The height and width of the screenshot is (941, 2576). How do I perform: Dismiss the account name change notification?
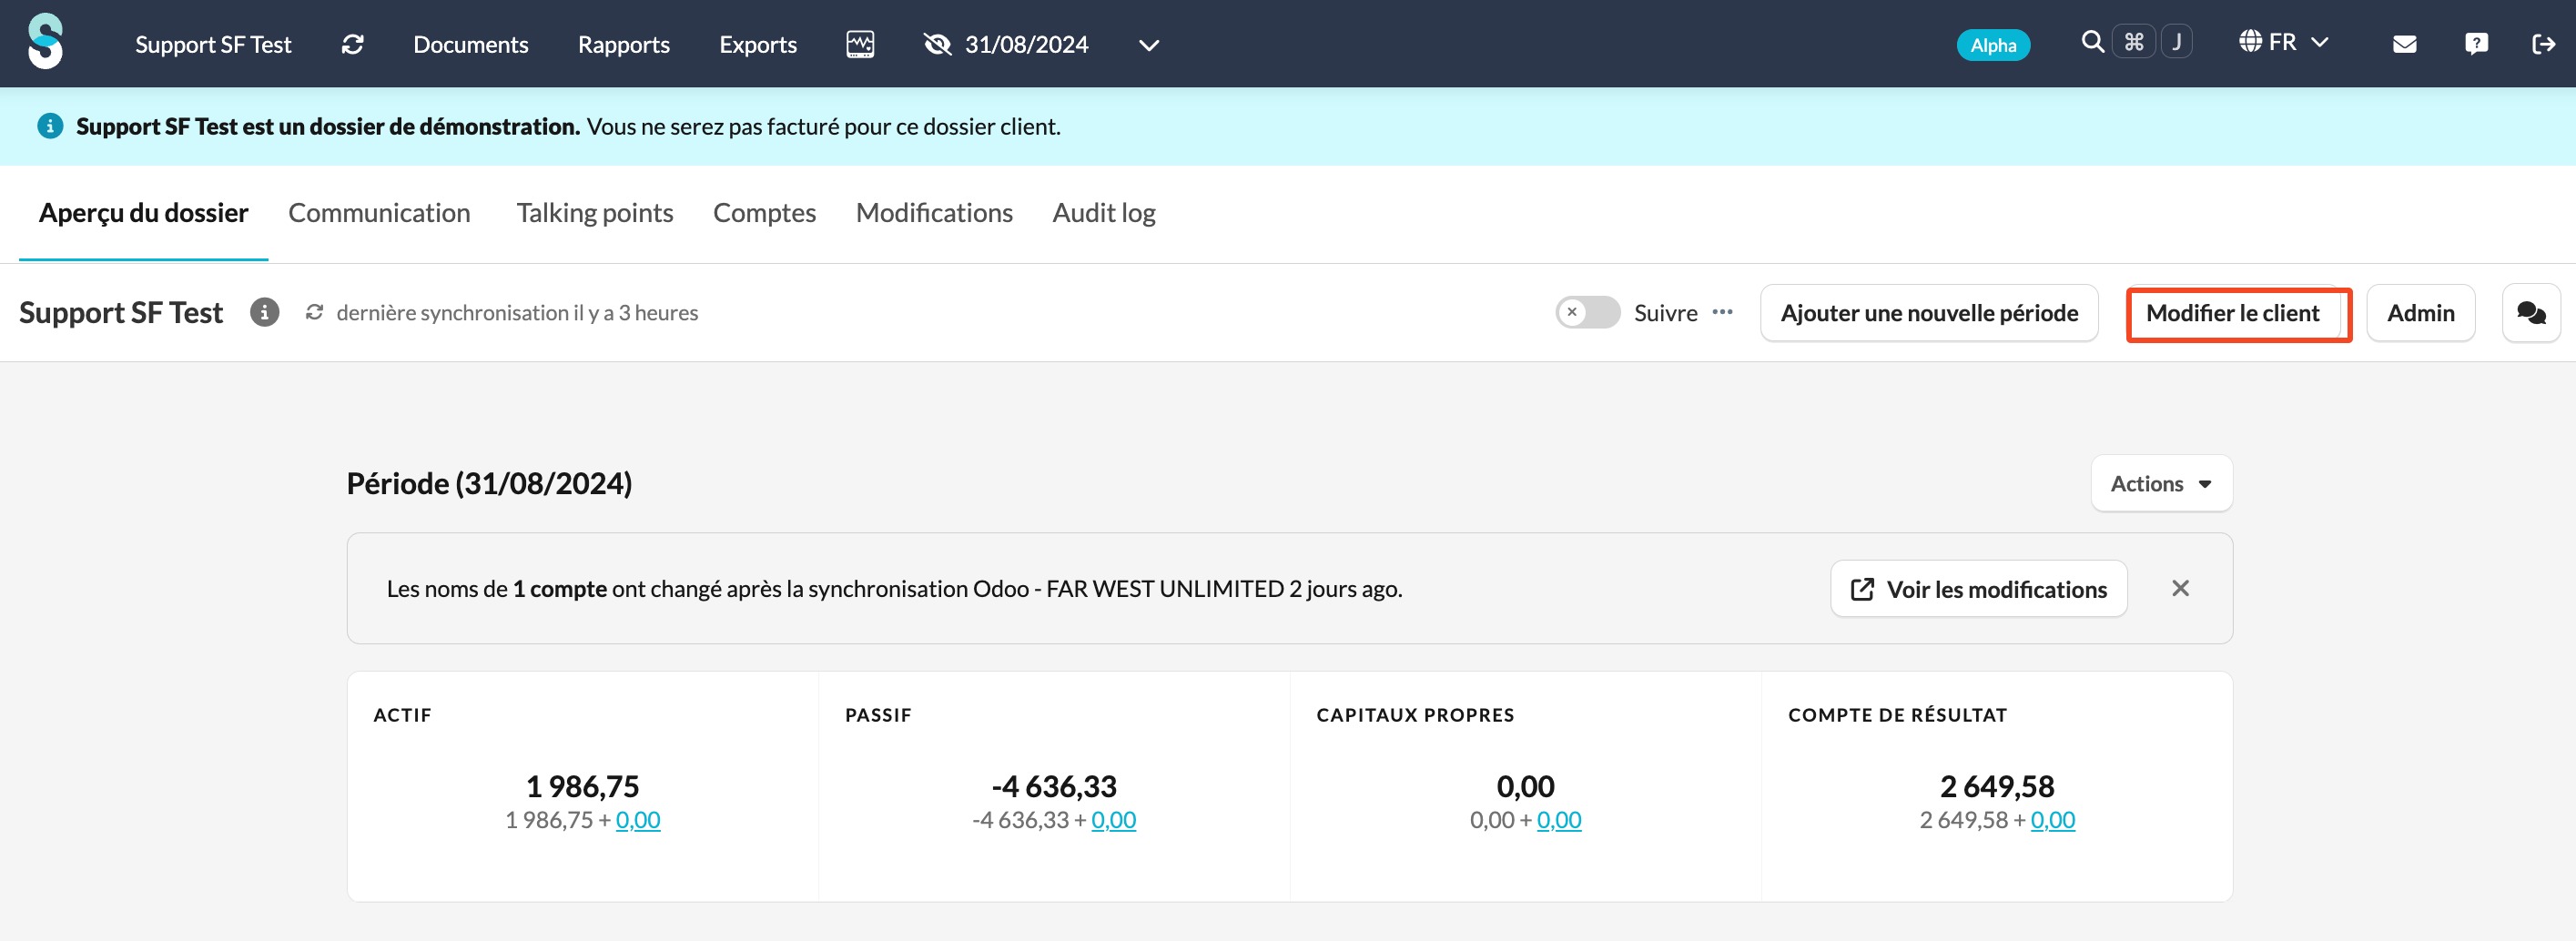pyautogui.click(x=2180, y=588)
